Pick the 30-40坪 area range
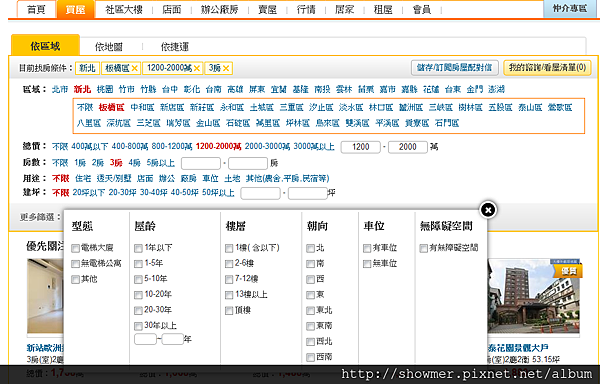Image resolution: width=600 pixels, height=384 pixels. click(x=153, y=192)
